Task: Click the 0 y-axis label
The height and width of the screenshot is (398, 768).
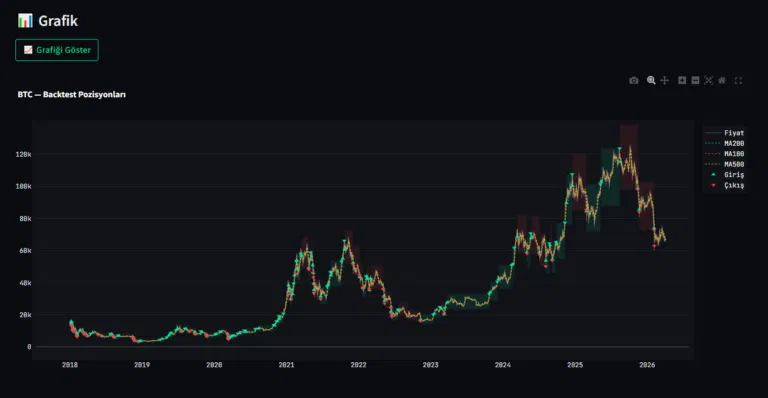Action: (x=29, y=347)
